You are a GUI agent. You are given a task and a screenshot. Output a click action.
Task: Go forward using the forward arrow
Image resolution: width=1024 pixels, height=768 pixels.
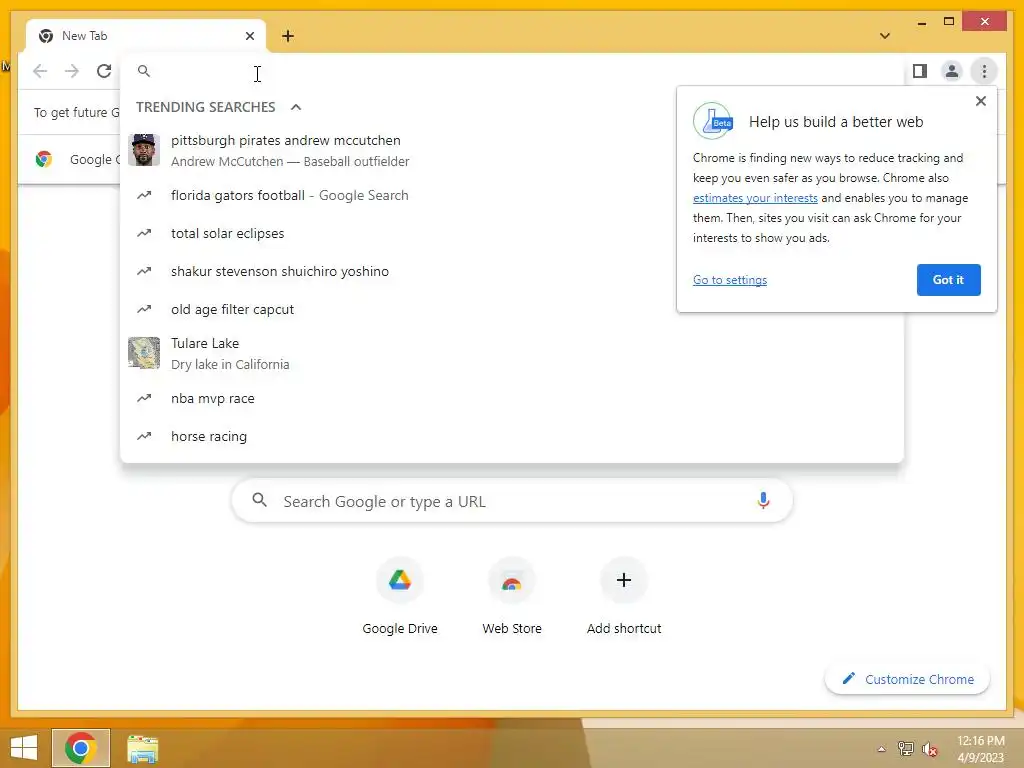(x=72, y=71)
